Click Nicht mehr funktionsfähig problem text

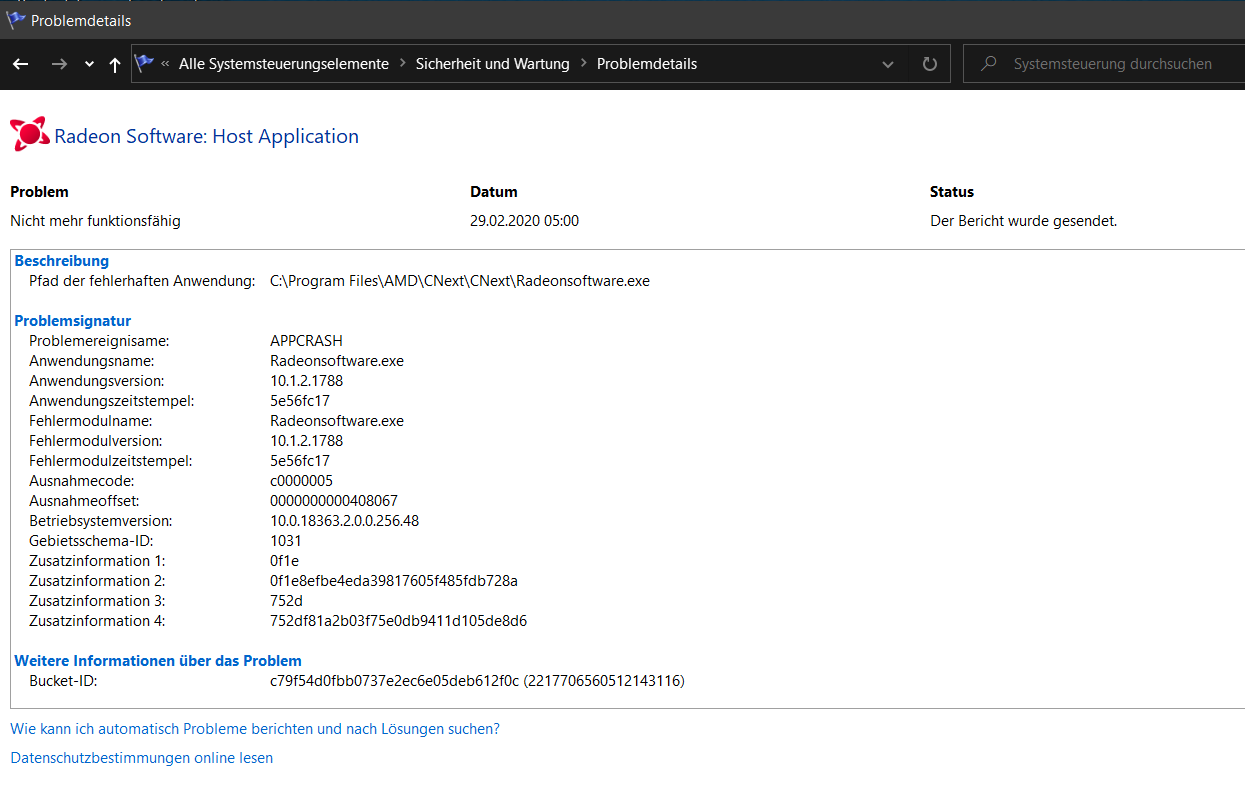[95, 221]
